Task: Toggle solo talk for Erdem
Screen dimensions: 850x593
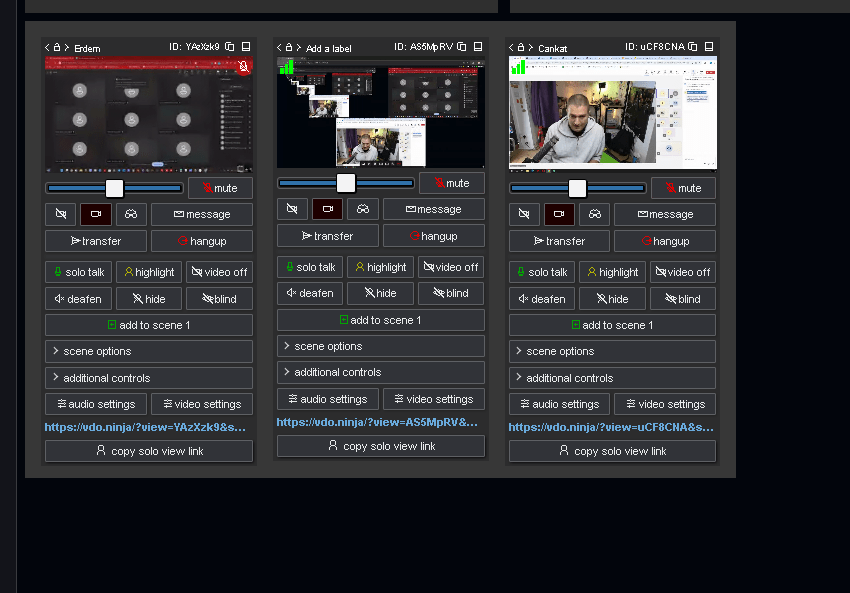Action: [79, 272]
